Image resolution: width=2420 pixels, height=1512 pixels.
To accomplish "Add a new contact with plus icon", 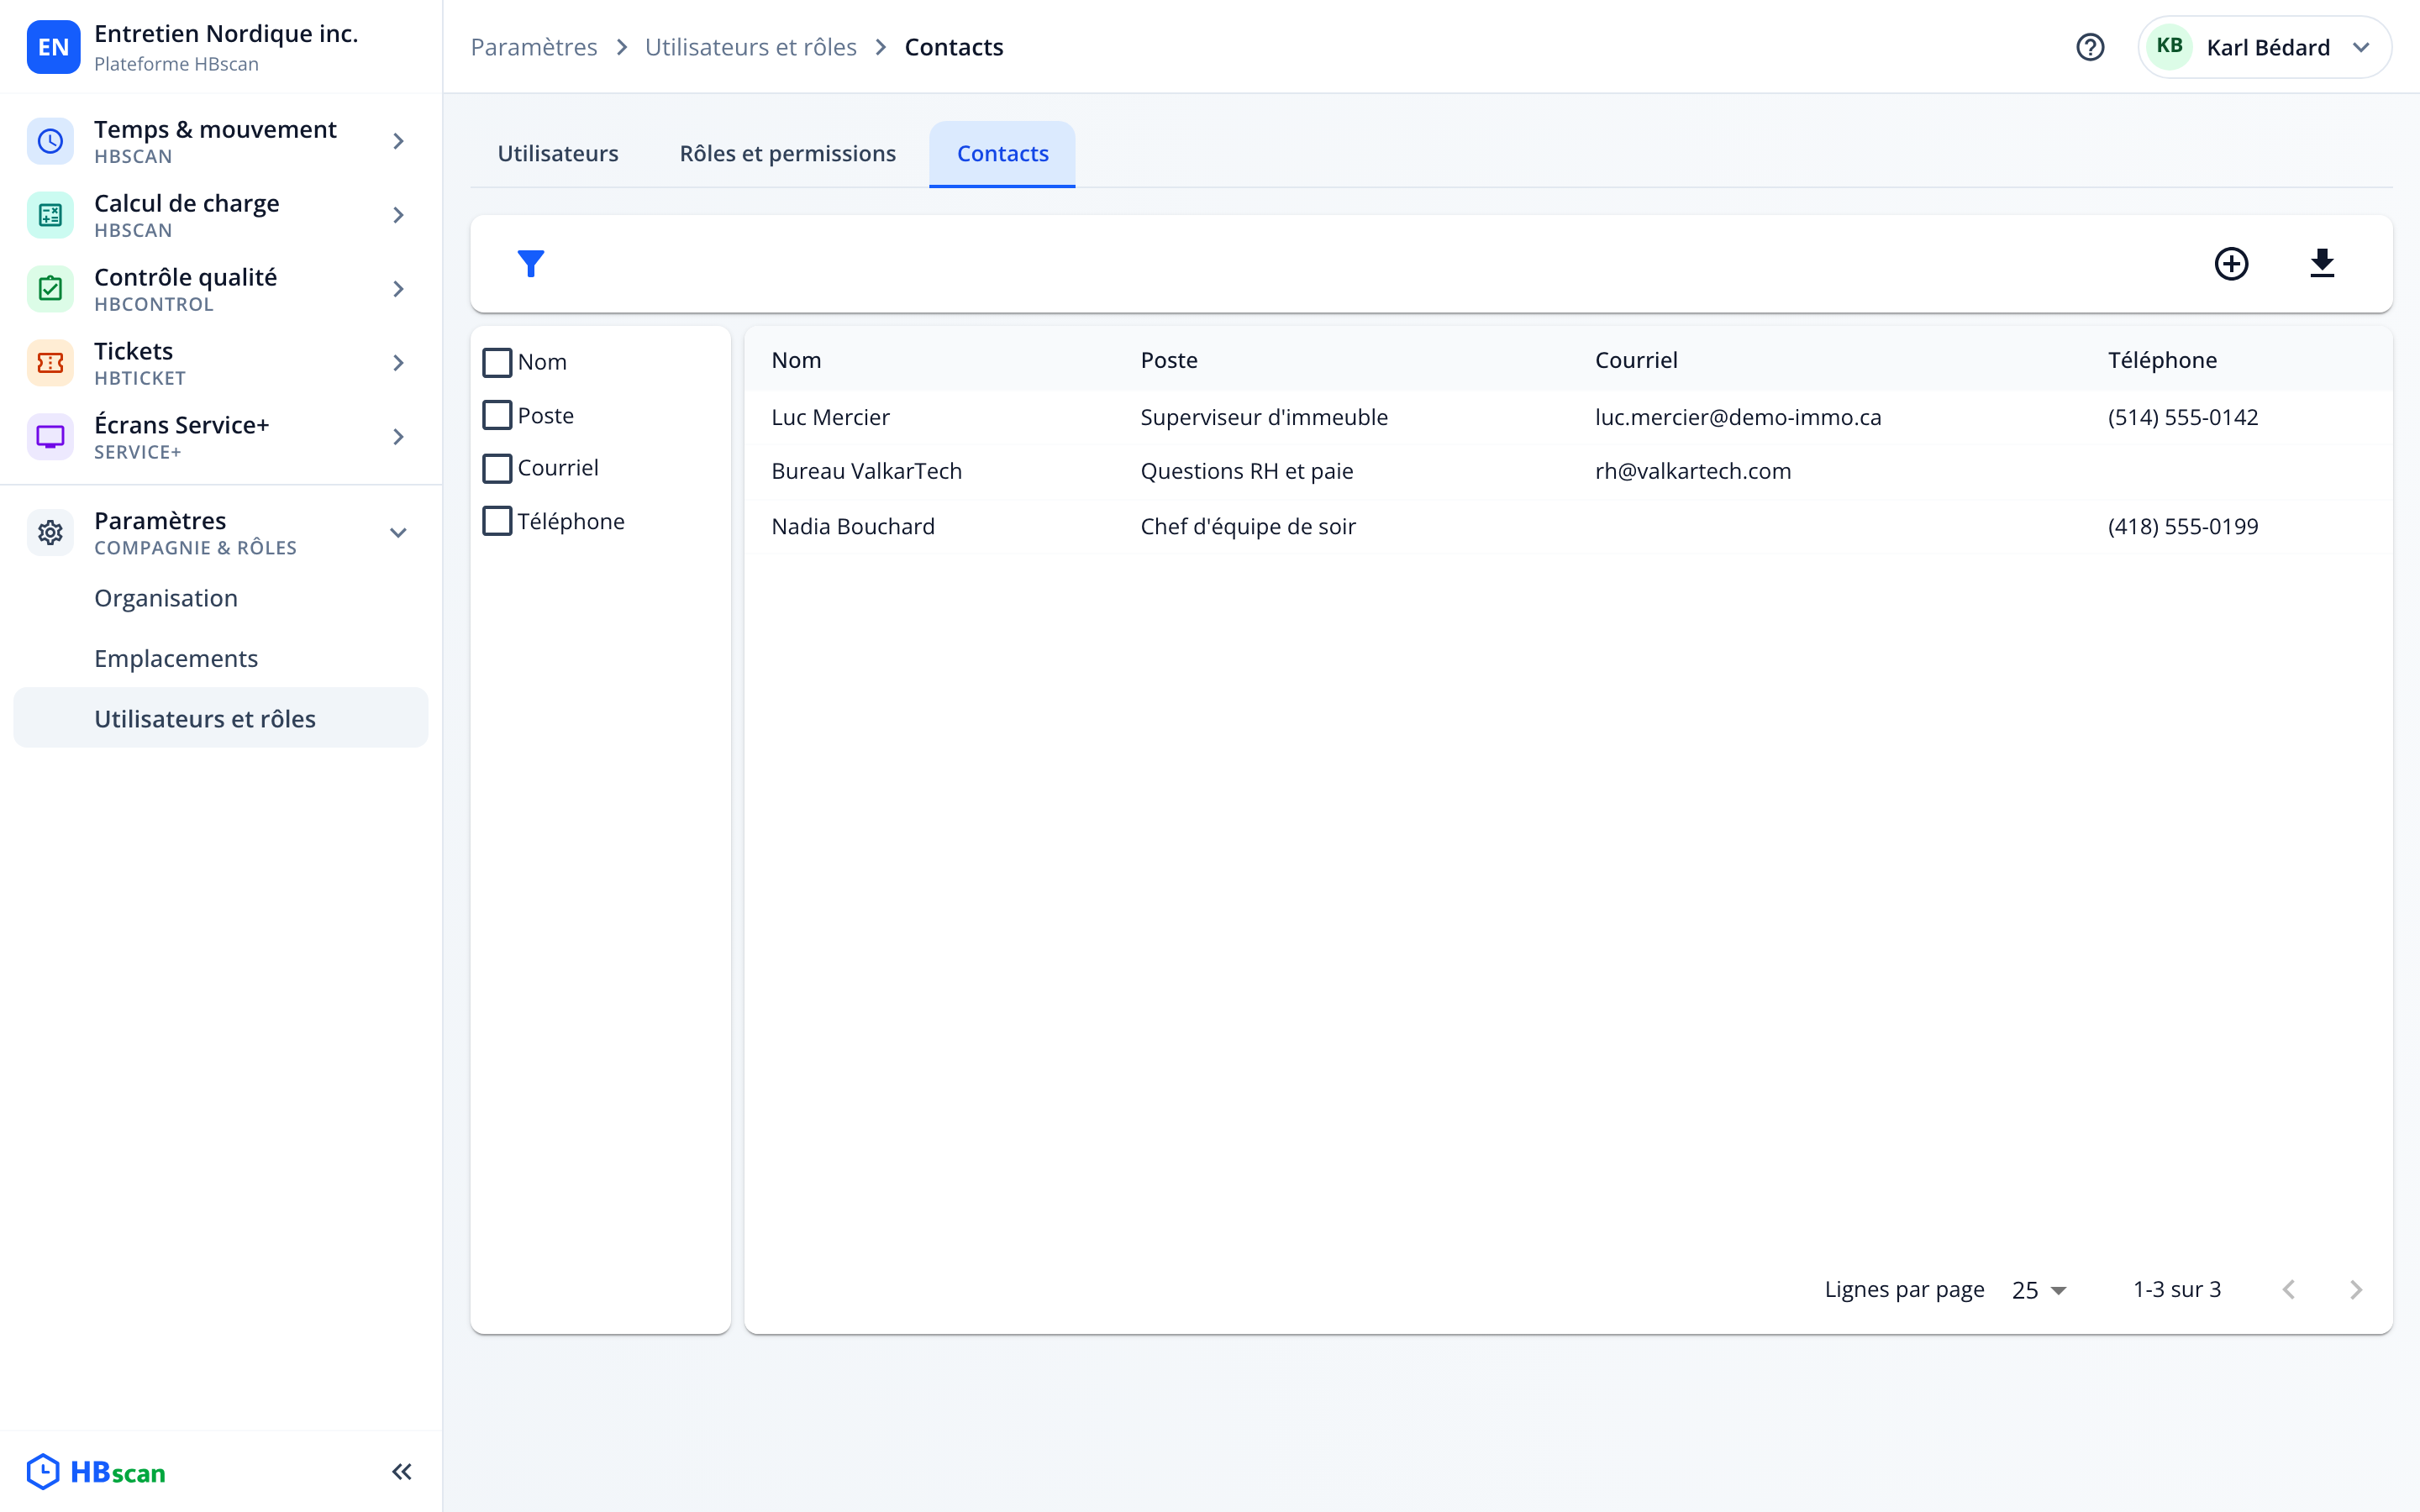I will point(2231,264).
